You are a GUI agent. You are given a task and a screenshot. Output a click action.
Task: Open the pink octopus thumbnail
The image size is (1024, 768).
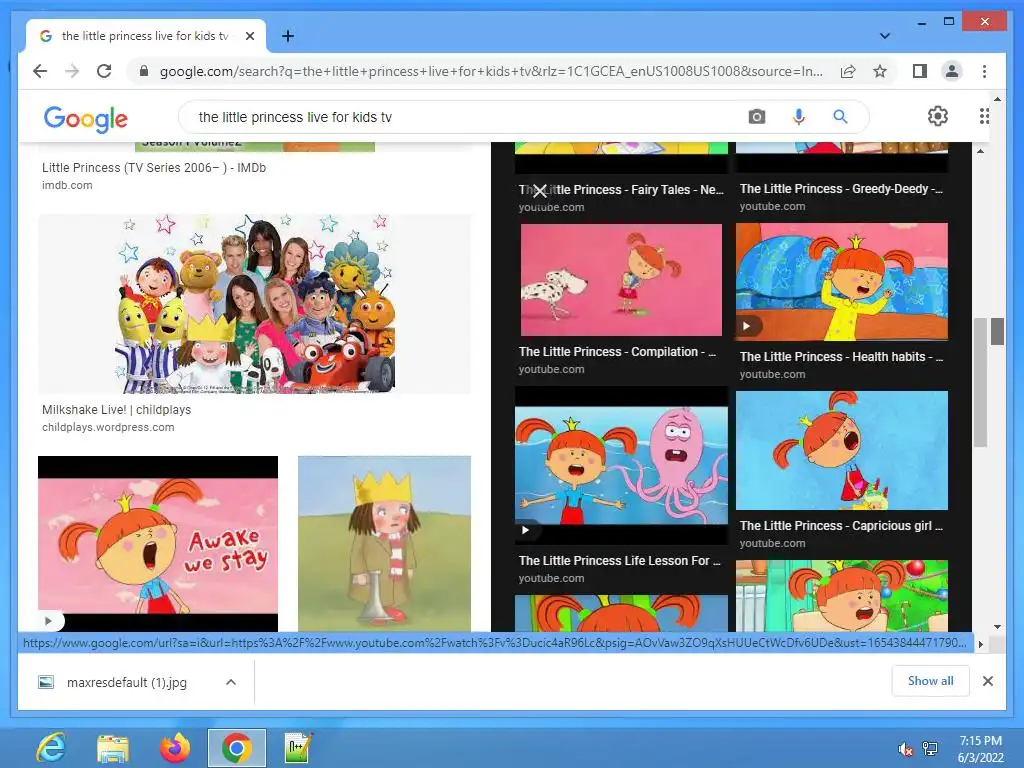[621, 465]
